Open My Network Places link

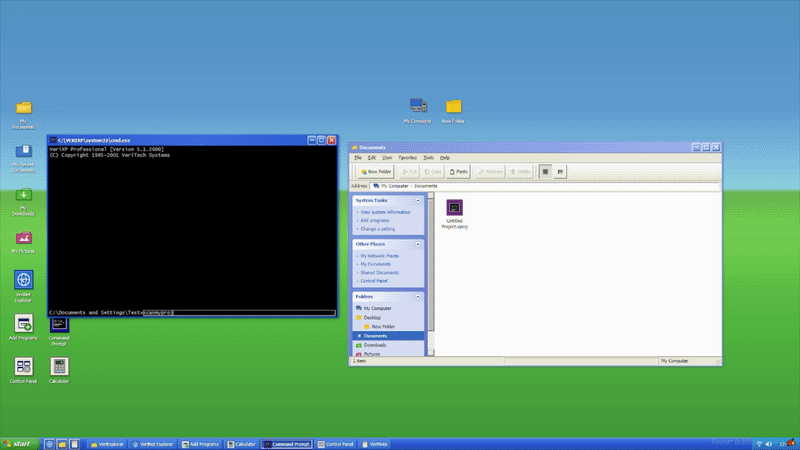(x=380, y=256)
